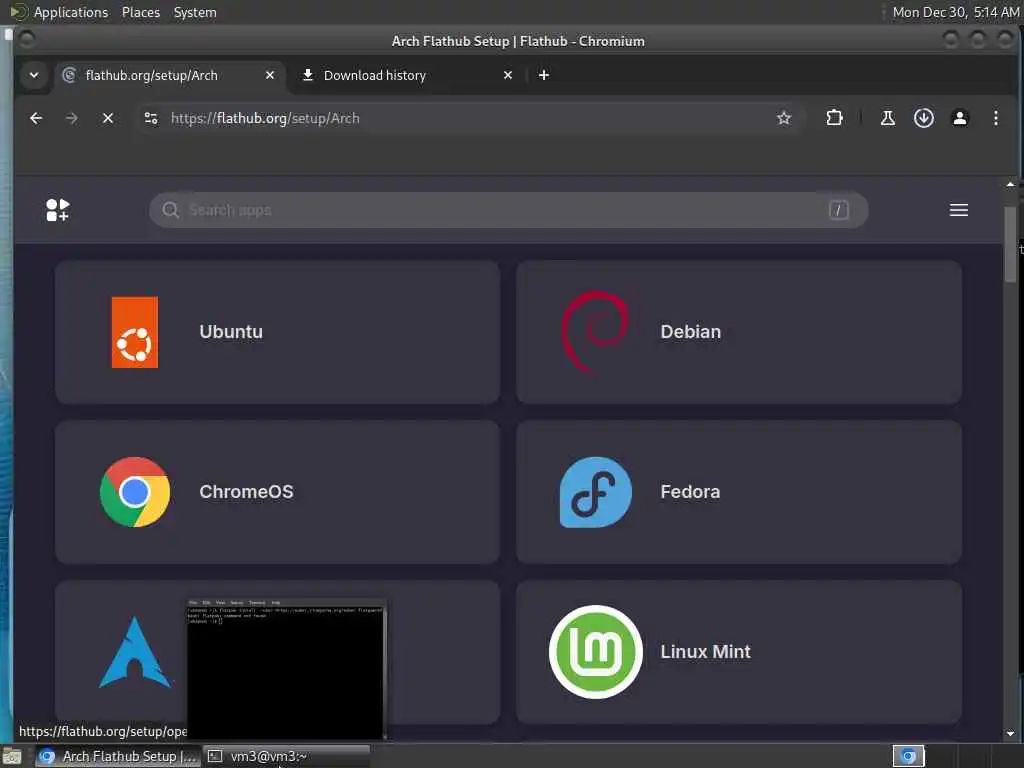Bookmark this page with the star
The image size is (1024, 768).
pos(784,118)
